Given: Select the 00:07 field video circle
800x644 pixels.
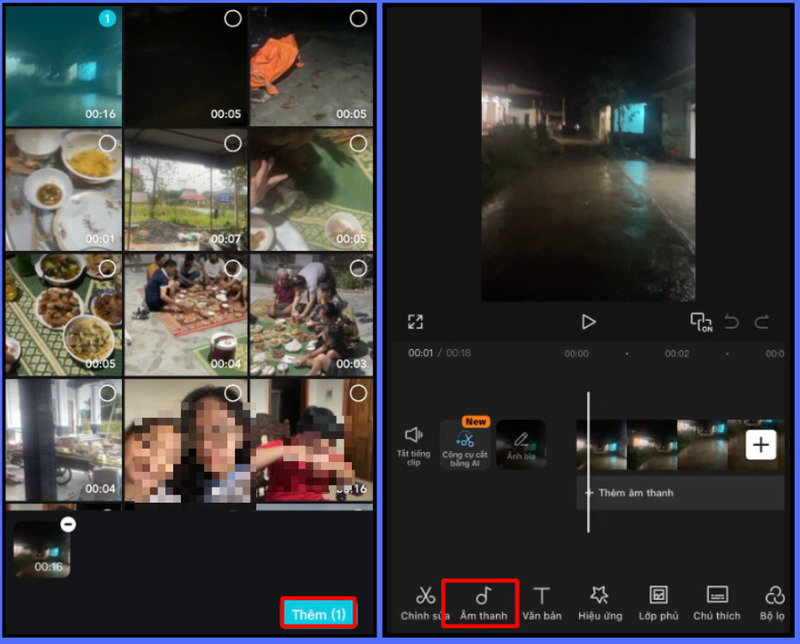Looking at the screenshot, I should pos(232,144).
